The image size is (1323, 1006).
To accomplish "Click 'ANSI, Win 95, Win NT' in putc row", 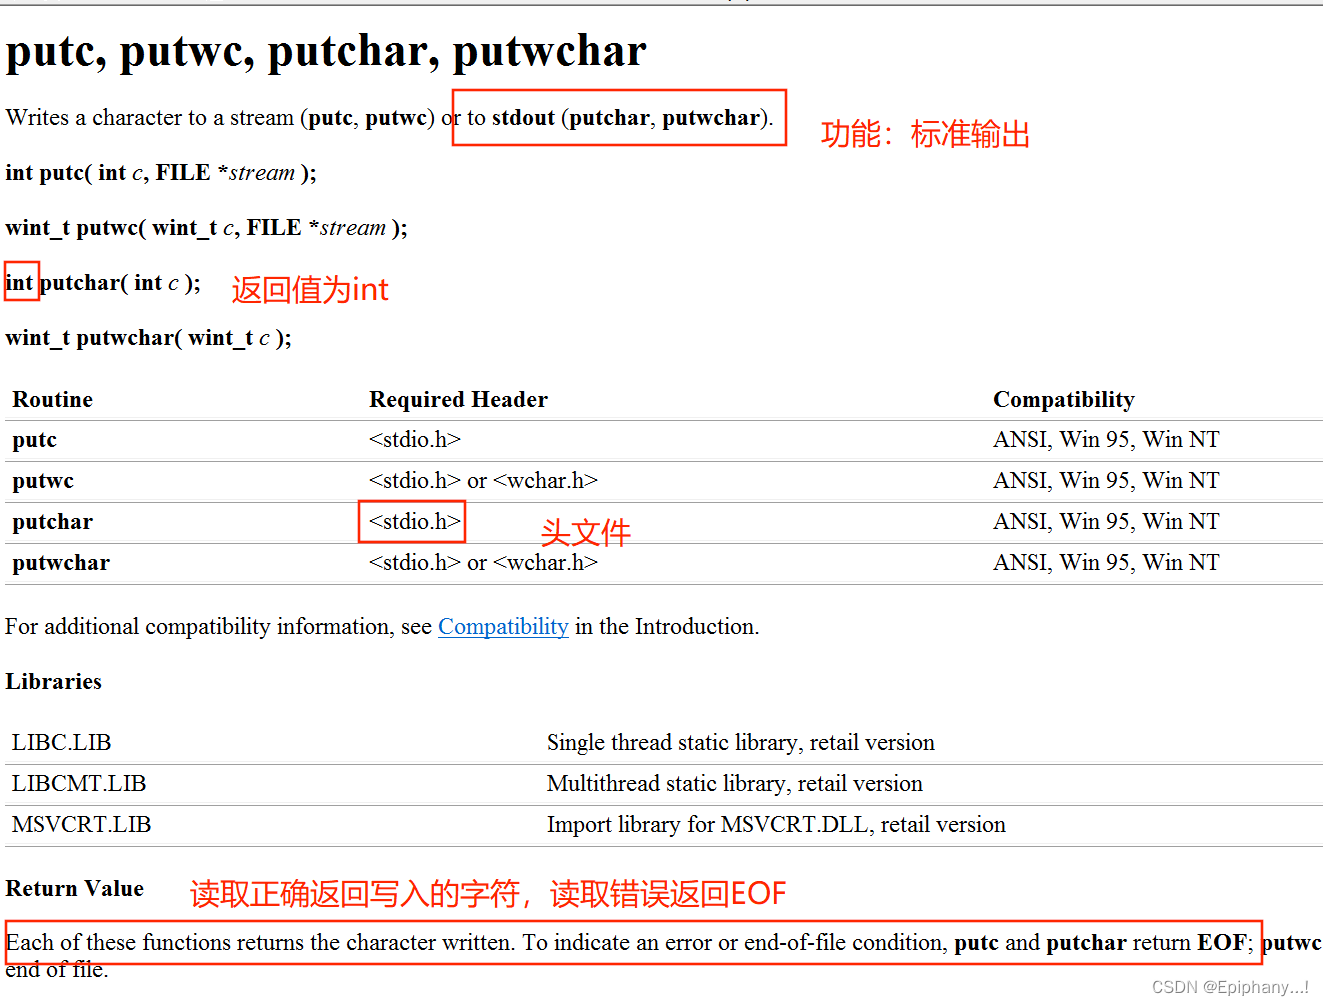I will 1106,440.
